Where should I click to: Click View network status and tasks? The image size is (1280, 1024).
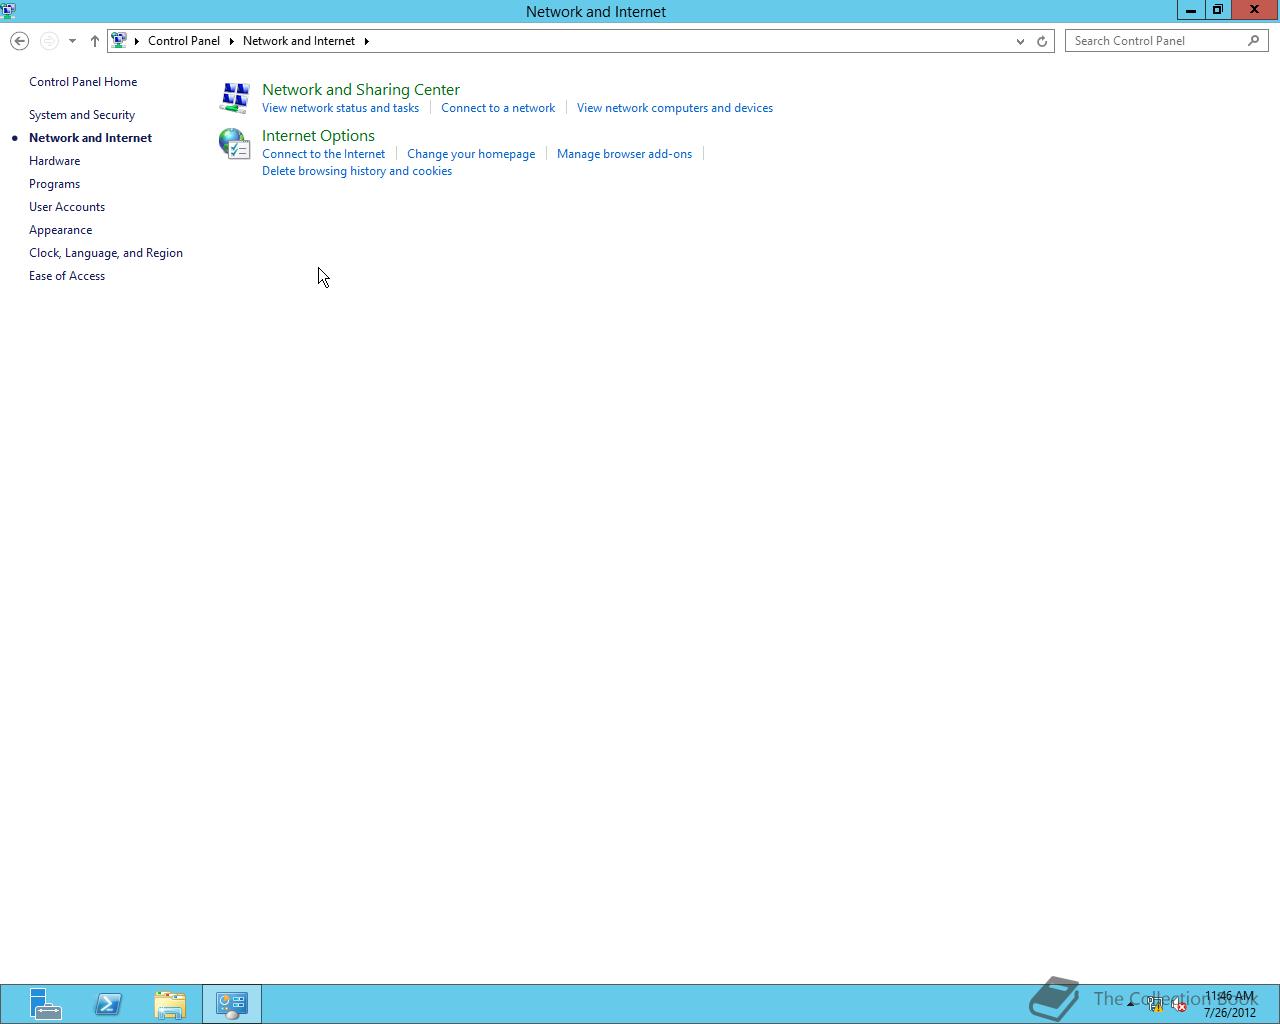pos(340,108)
